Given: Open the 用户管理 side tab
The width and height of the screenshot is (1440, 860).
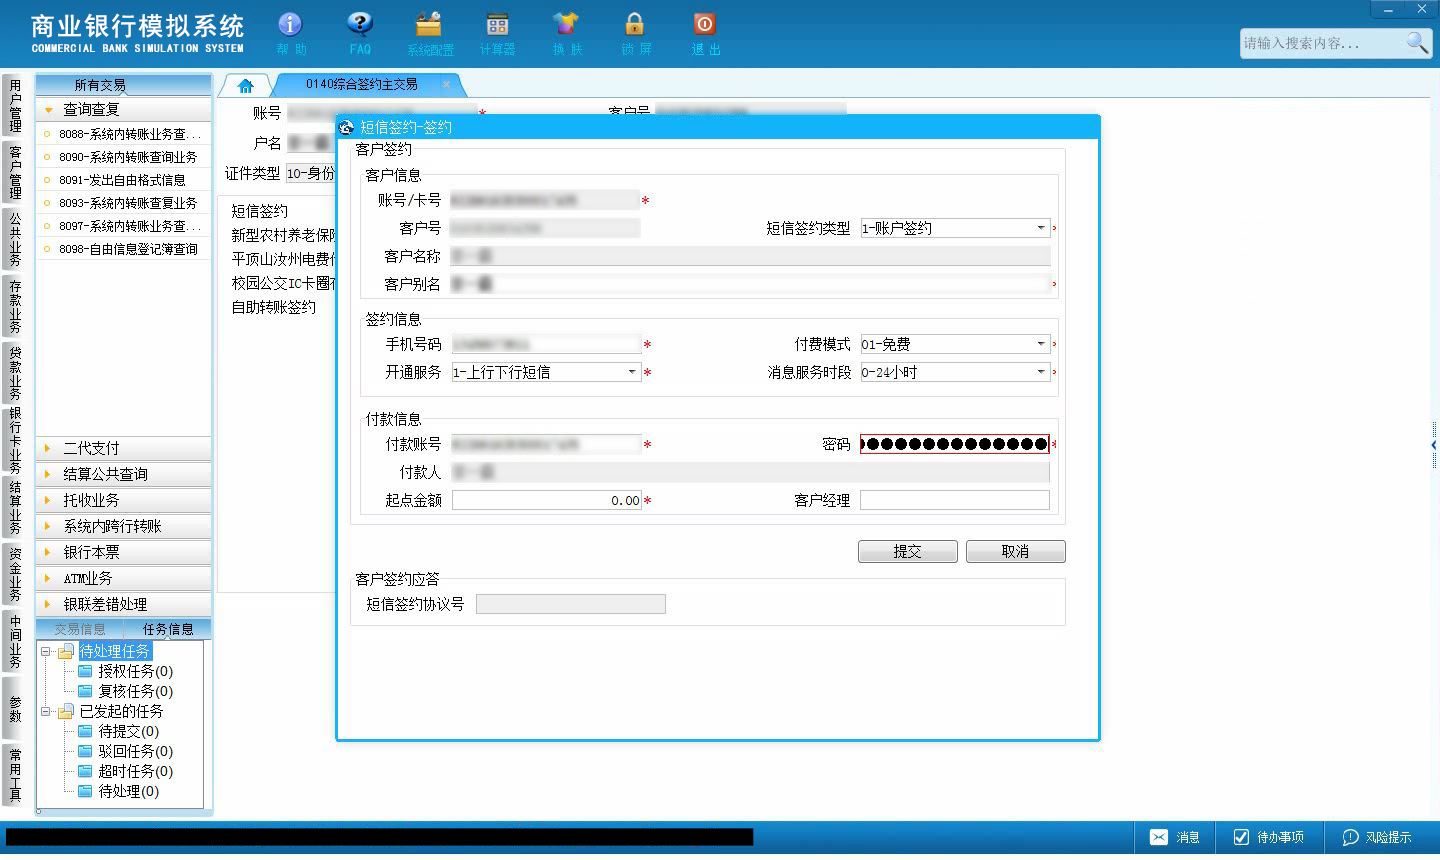Looking at the screenshot, I should pos(15,105).
